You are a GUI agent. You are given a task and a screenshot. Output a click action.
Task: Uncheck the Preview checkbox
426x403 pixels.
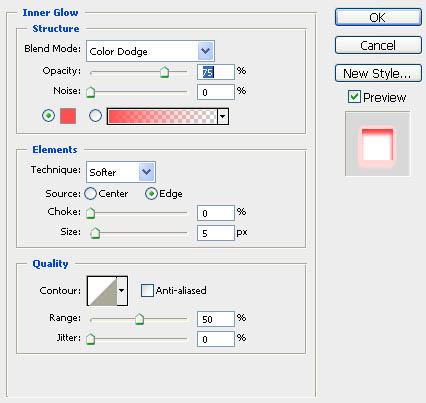(x=354, y=97)
